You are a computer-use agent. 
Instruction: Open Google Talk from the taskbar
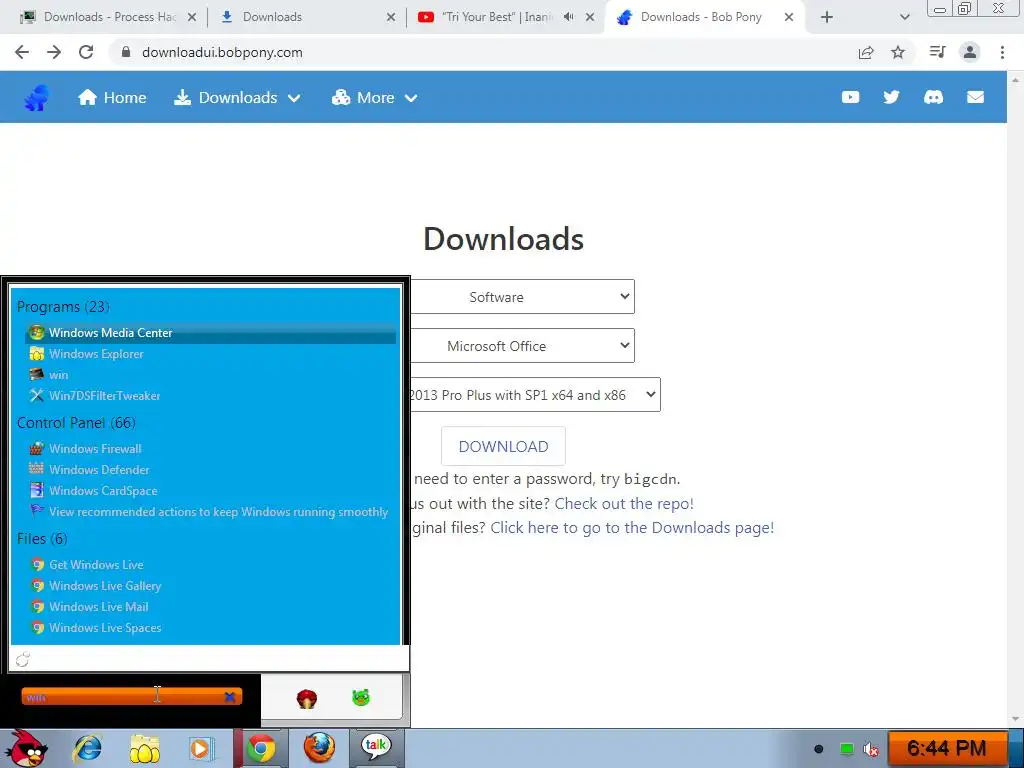click(376, 748)
